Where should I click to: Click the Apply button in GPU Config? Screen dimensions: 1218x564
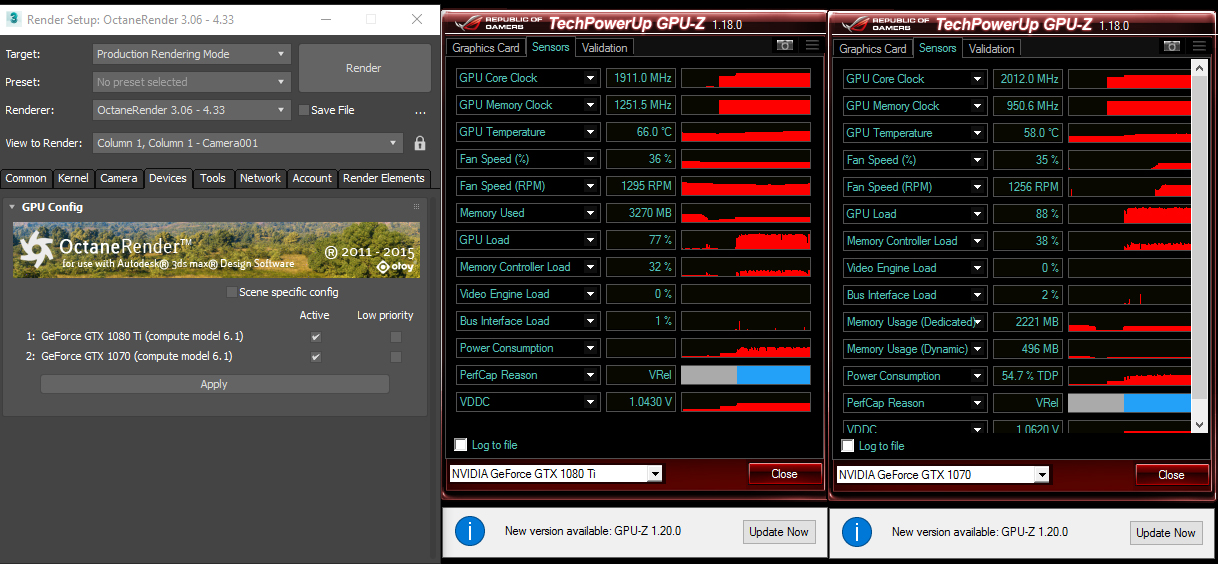pyautogui.click(x=214, y=384)
